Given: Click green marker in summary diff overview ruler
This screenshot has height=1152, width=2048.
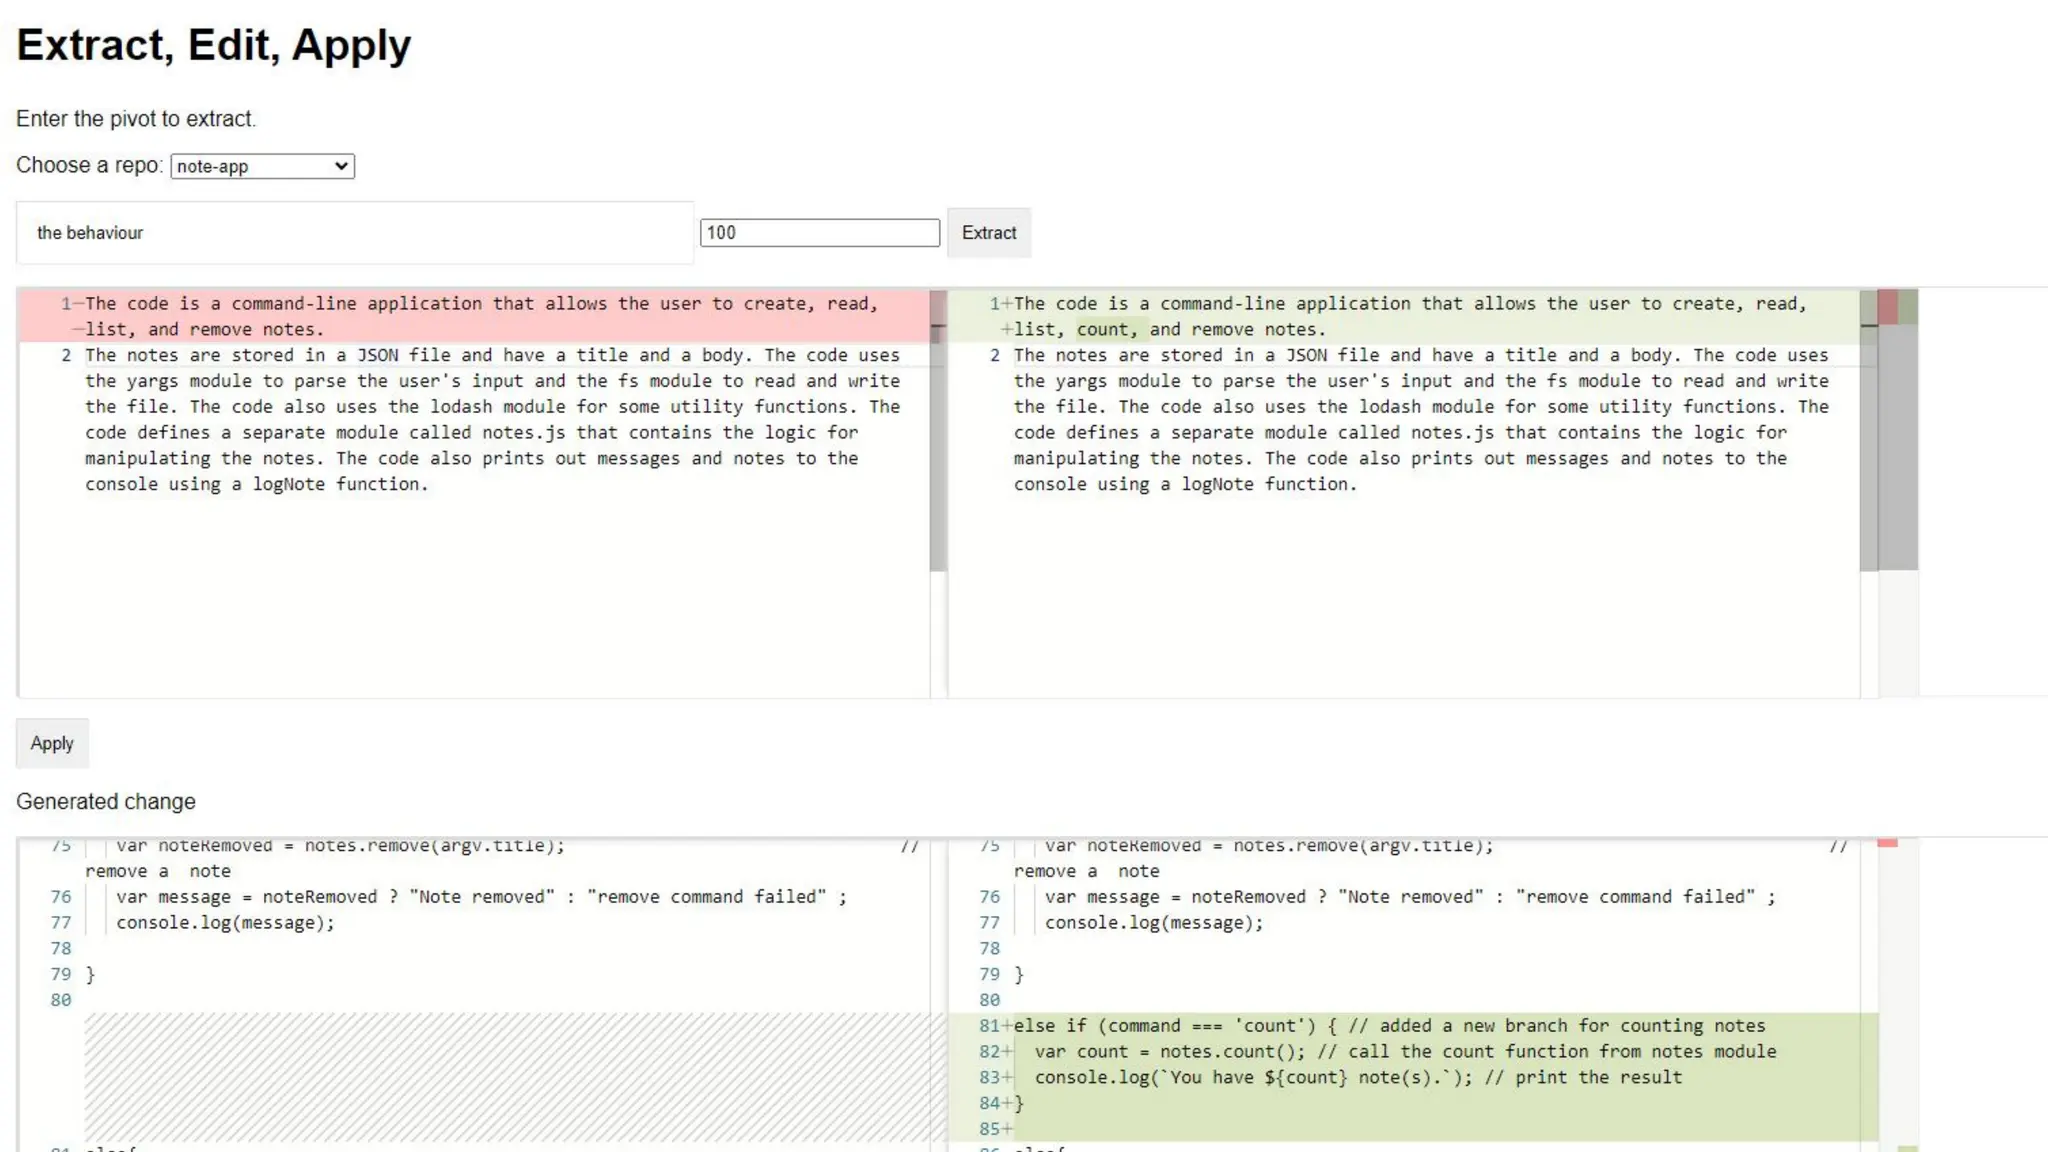Looking at the screenshot, I should tap(1908, 307).
